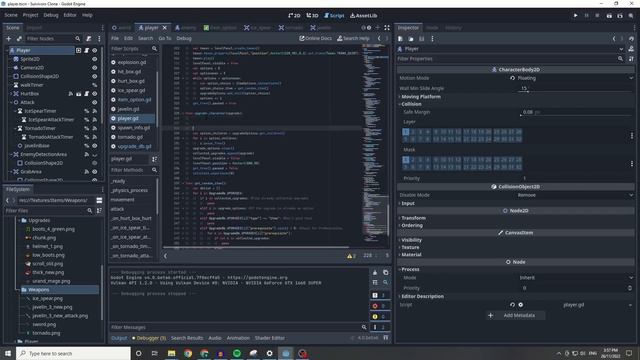Open Search Help
Image resolution: width=640 pixels, height=360 pixels.
tap(353, 38)
